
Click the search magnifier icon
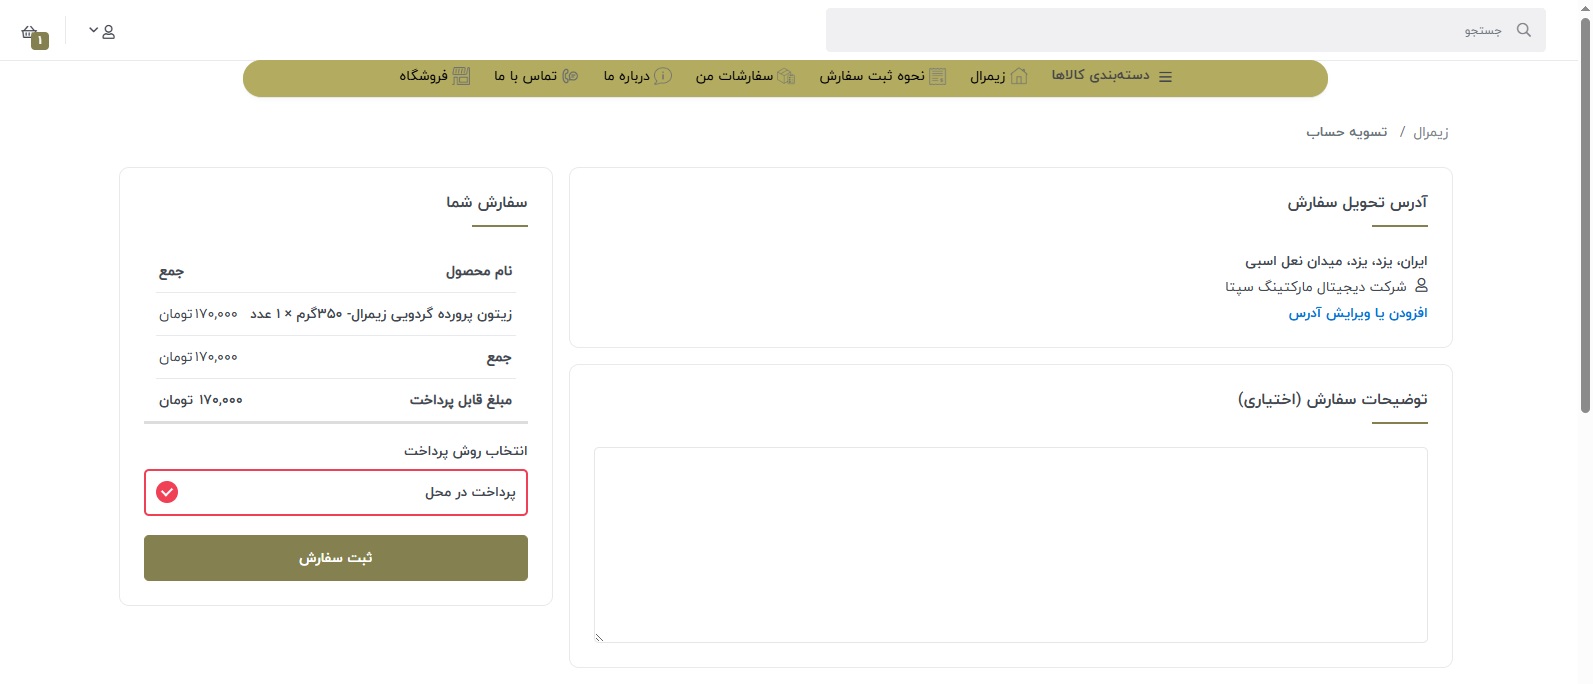[1523, 30]
